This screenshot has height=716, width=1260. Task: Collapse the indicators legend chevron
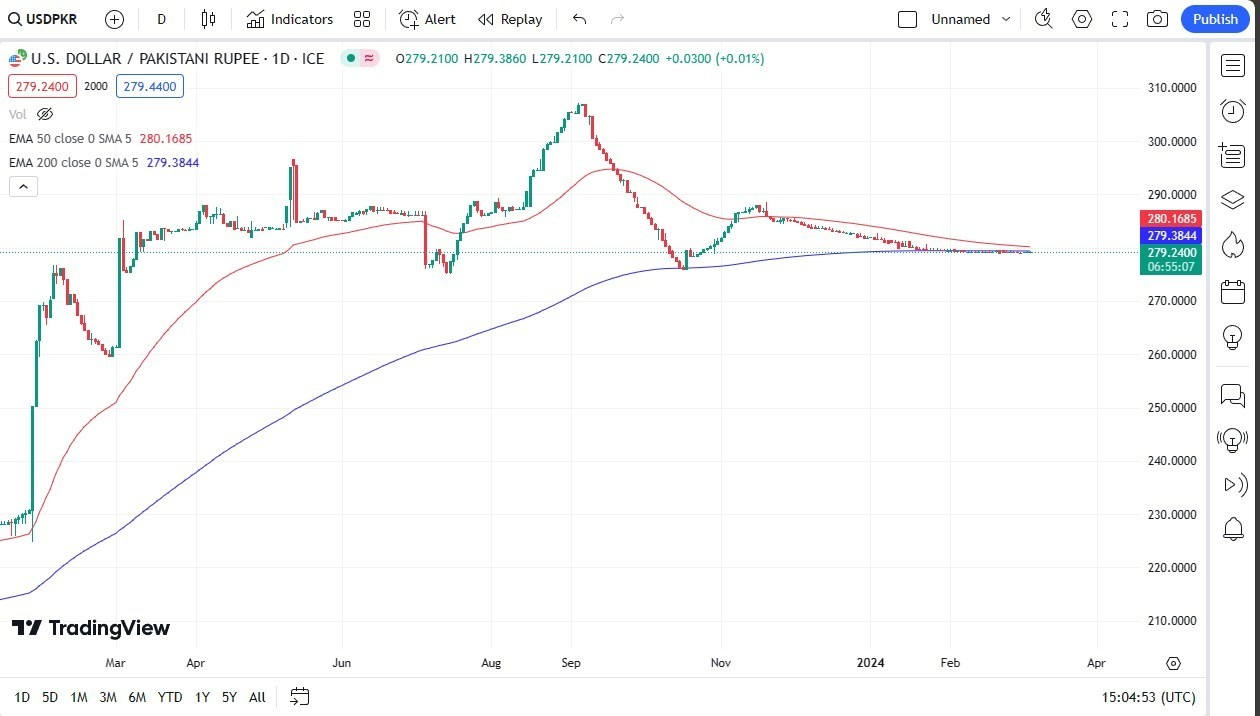[x=23, y=186]
